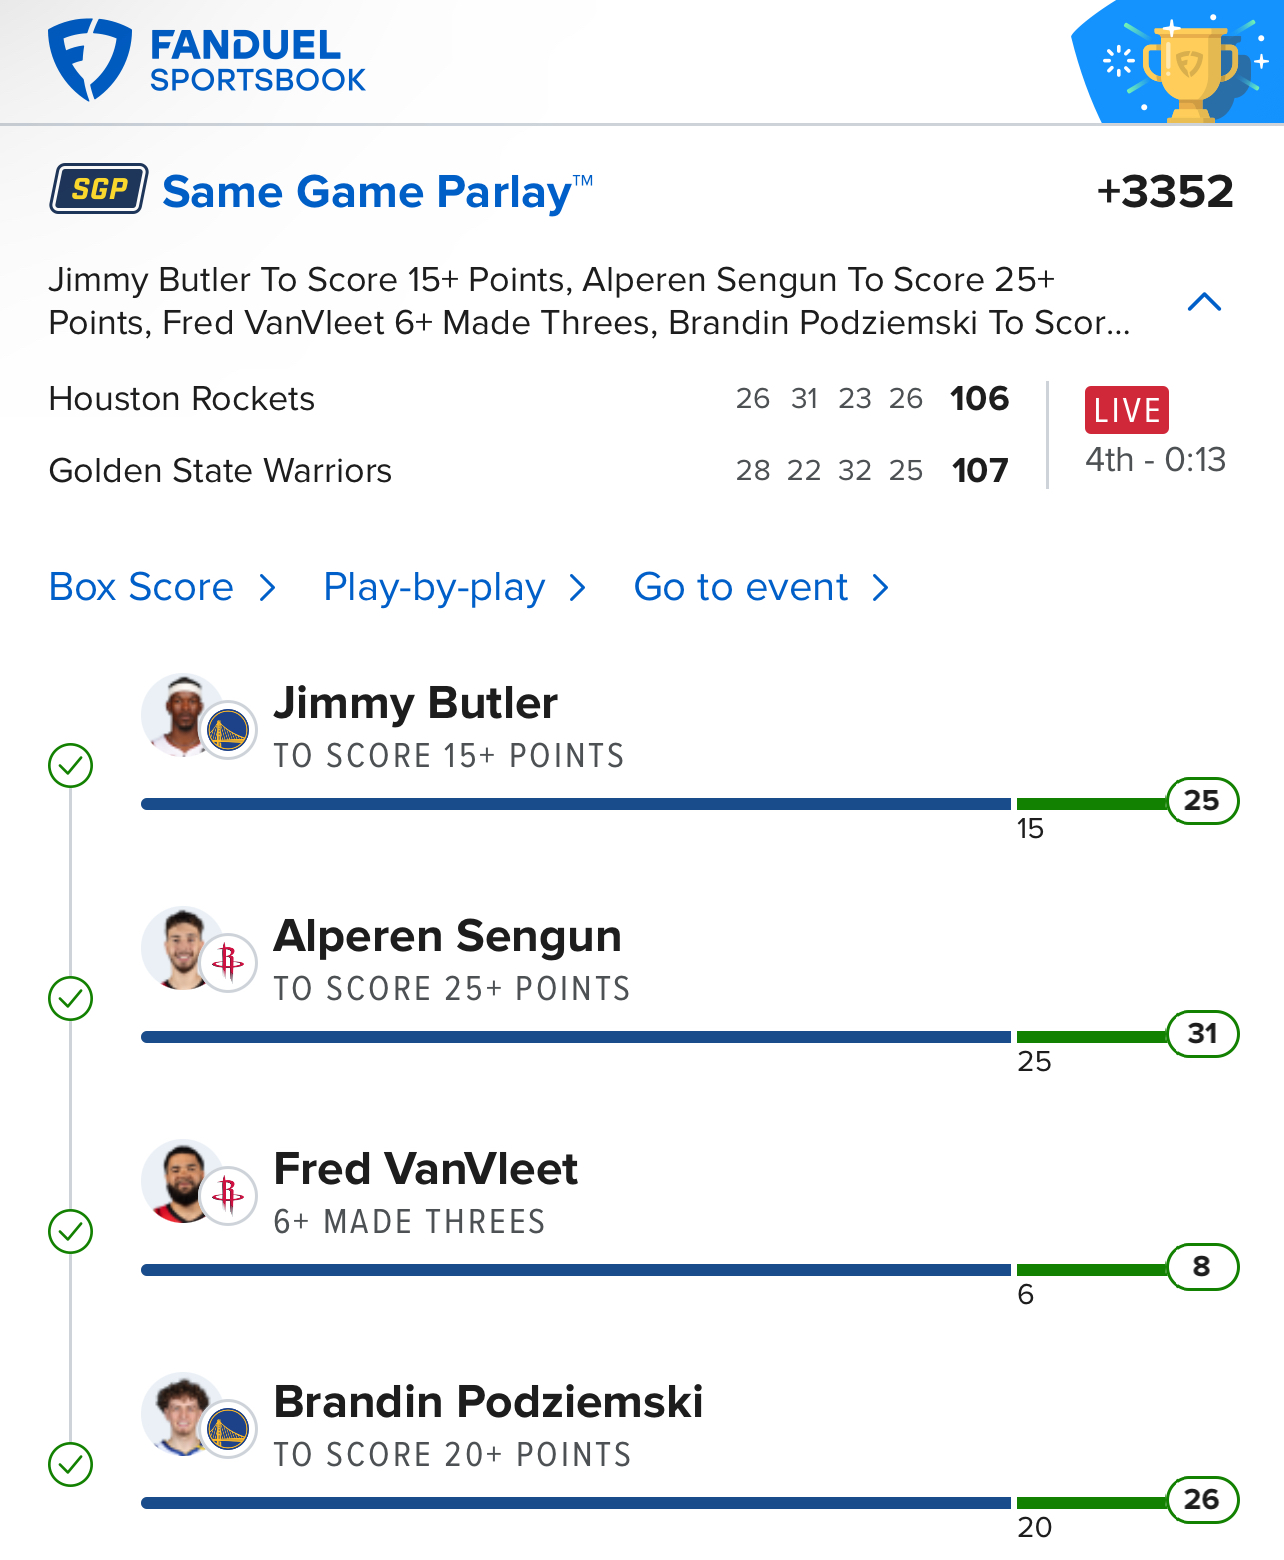Open the Go to event link
This screenshot has width=1284, height=1560.
click(741, 588)
